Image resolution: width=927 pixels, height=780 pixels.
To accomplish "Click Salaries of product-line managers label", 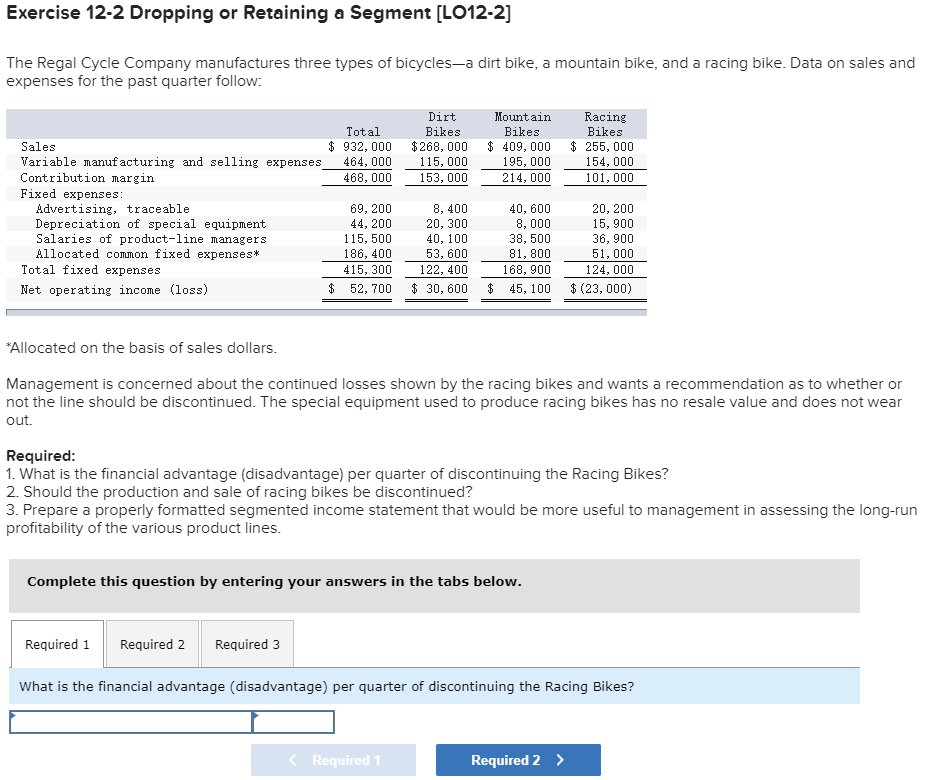I will pyautogui.click(x=151, y=239).
